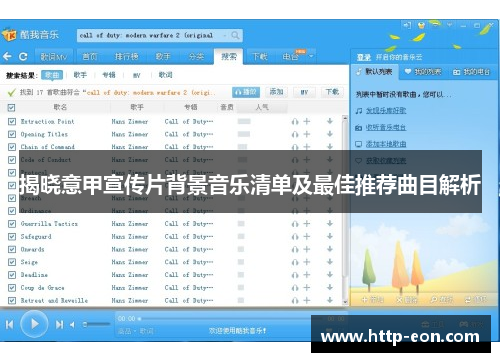Viewport: 500px width, 362px height.
Task: Open the 歌词MV tab
Action: (53, 57)
